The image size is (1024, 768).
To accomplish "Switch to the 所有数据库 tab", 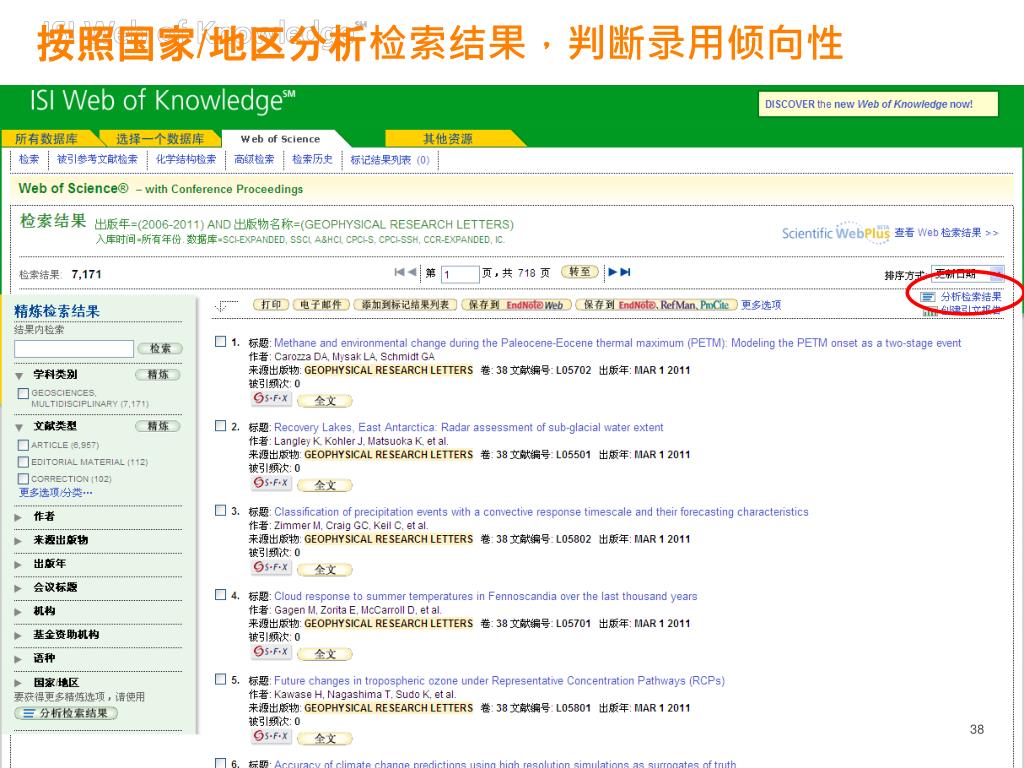I will tap(46, 138).
